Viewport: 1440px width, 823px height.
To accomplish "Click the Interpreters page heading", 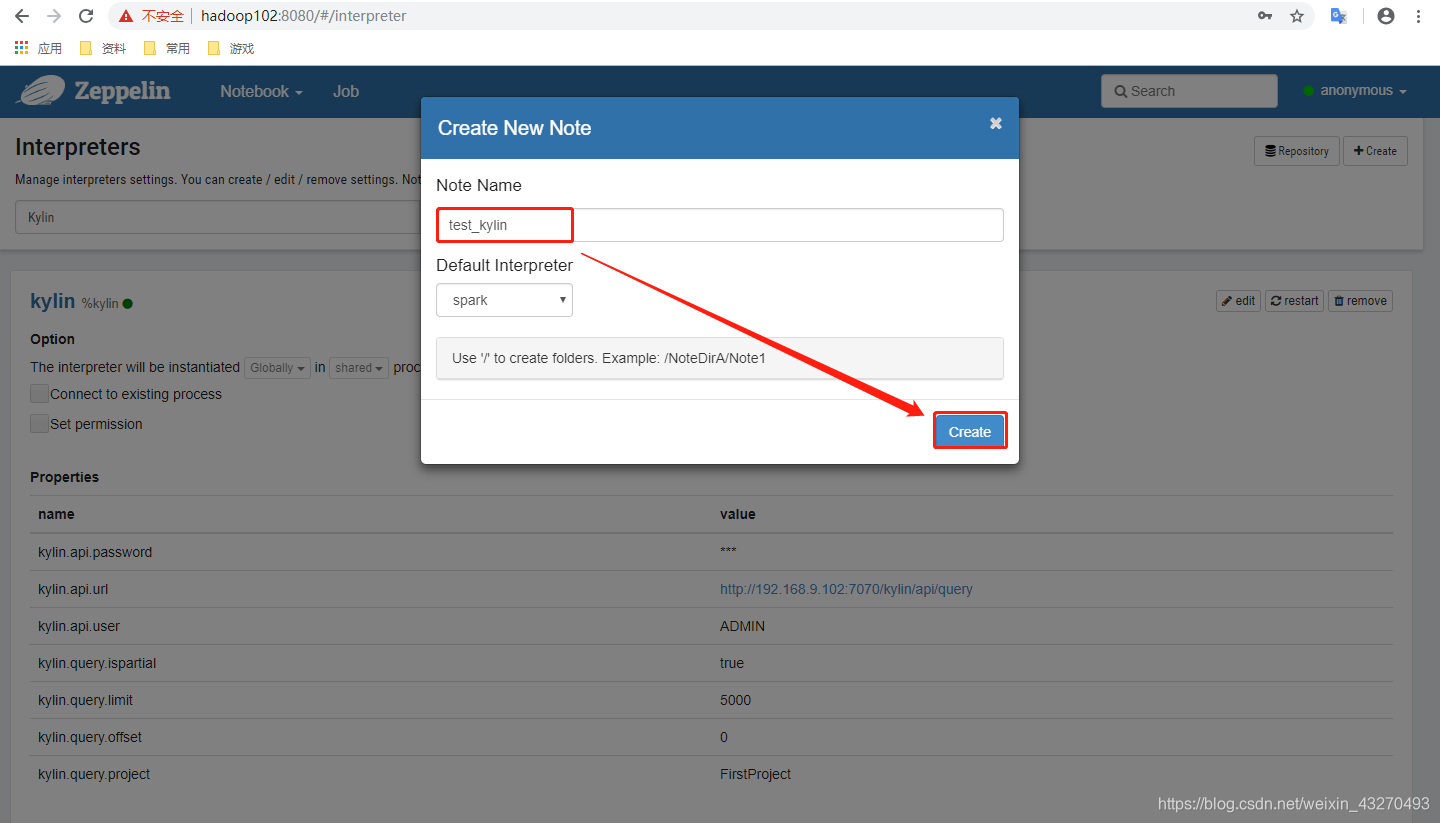I will point(78,147).
